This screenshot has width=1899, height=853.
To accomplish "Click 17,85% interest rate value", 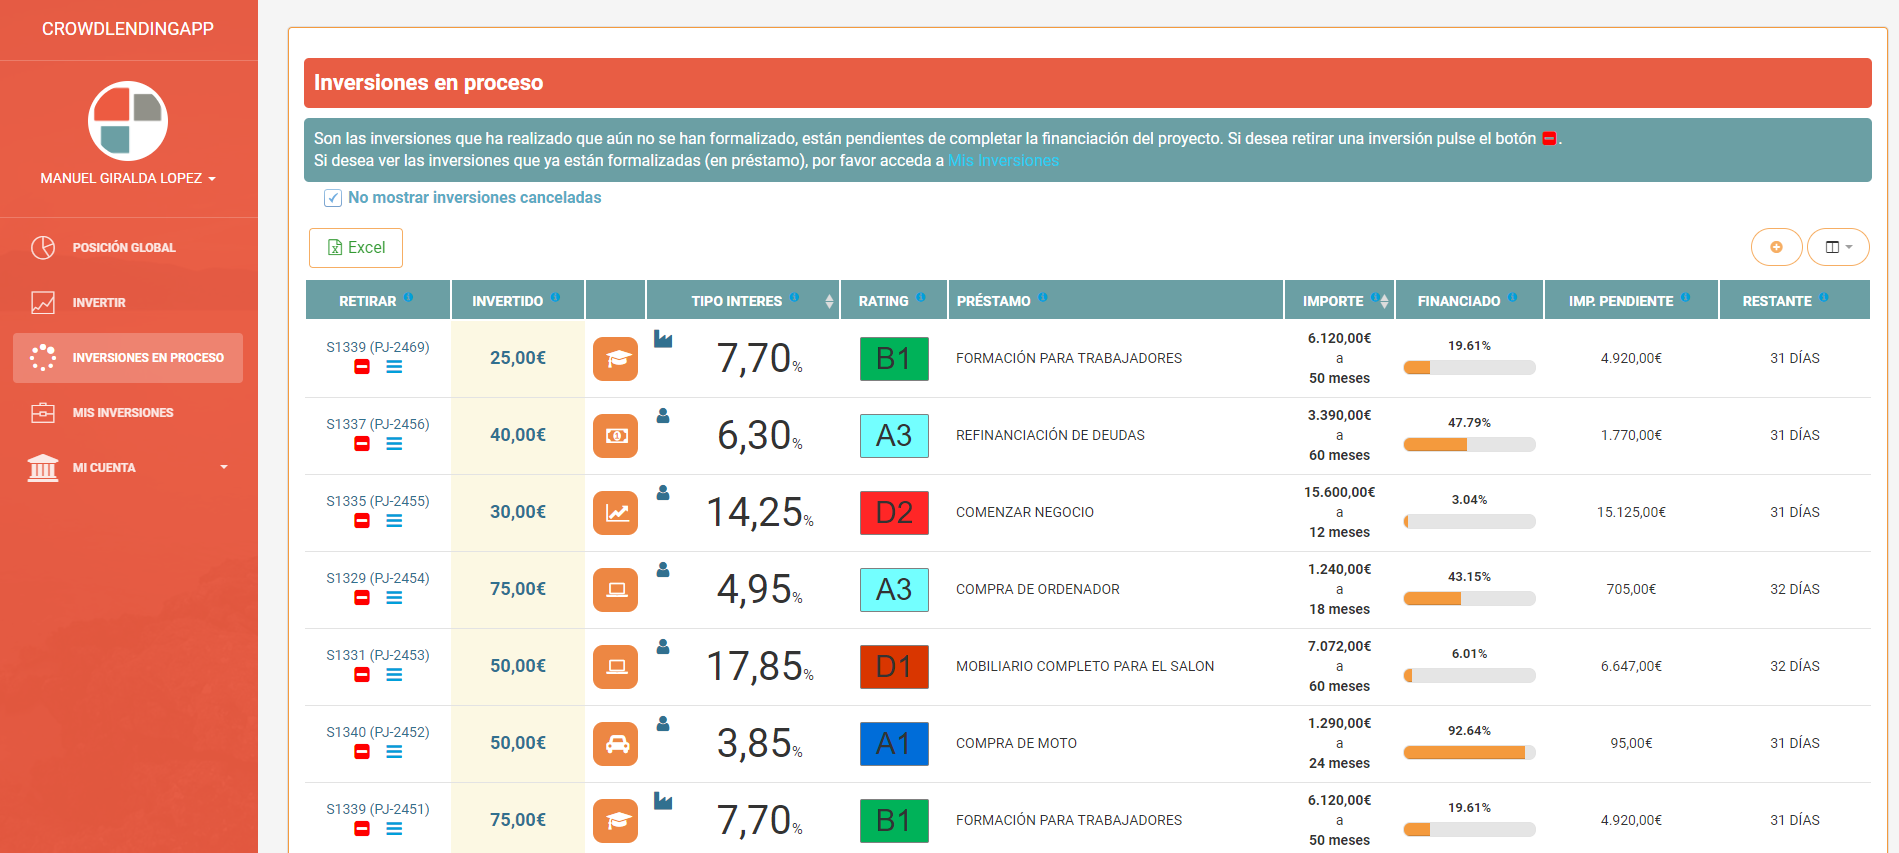I will point(760,666).
